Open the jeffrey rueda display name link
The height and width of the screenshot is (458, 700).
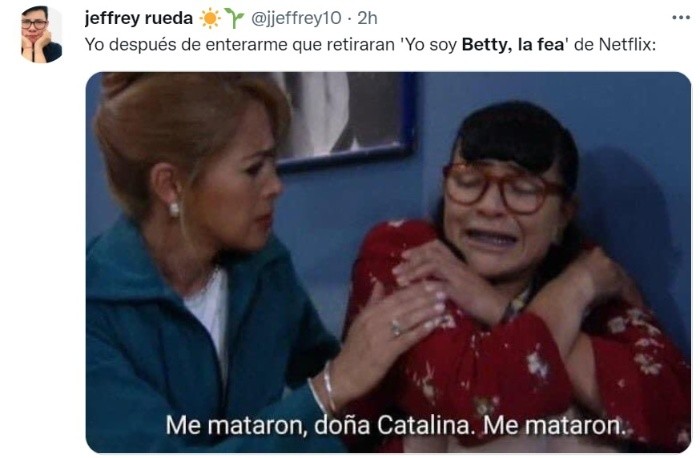139,18
